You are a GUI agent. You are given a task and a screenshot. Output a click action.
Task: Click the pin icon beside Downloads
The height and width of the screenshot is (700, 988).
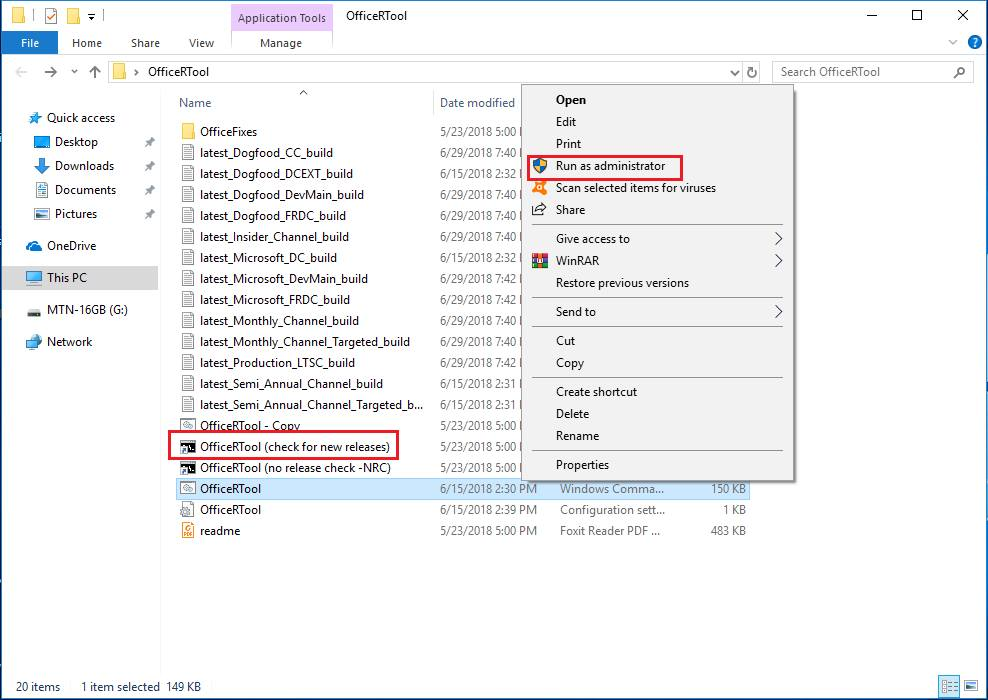[149, 166]
